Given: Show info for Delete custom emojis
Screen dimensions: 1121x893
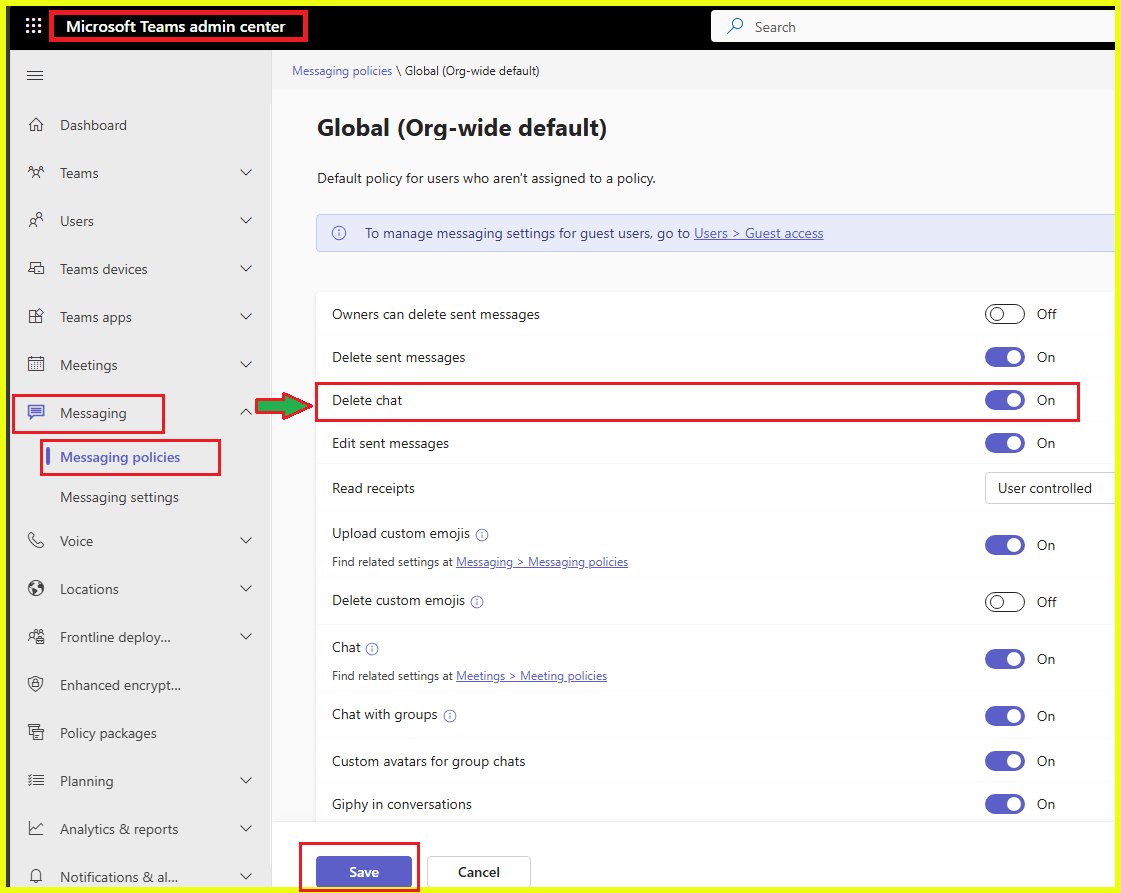Looking at the screenshot, I should point(477,602).
